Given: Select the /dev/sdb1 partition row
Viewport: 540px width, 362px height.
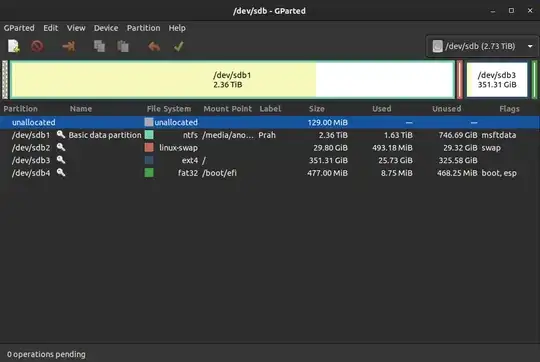Looking at the screenshot, I should [270, 135].
